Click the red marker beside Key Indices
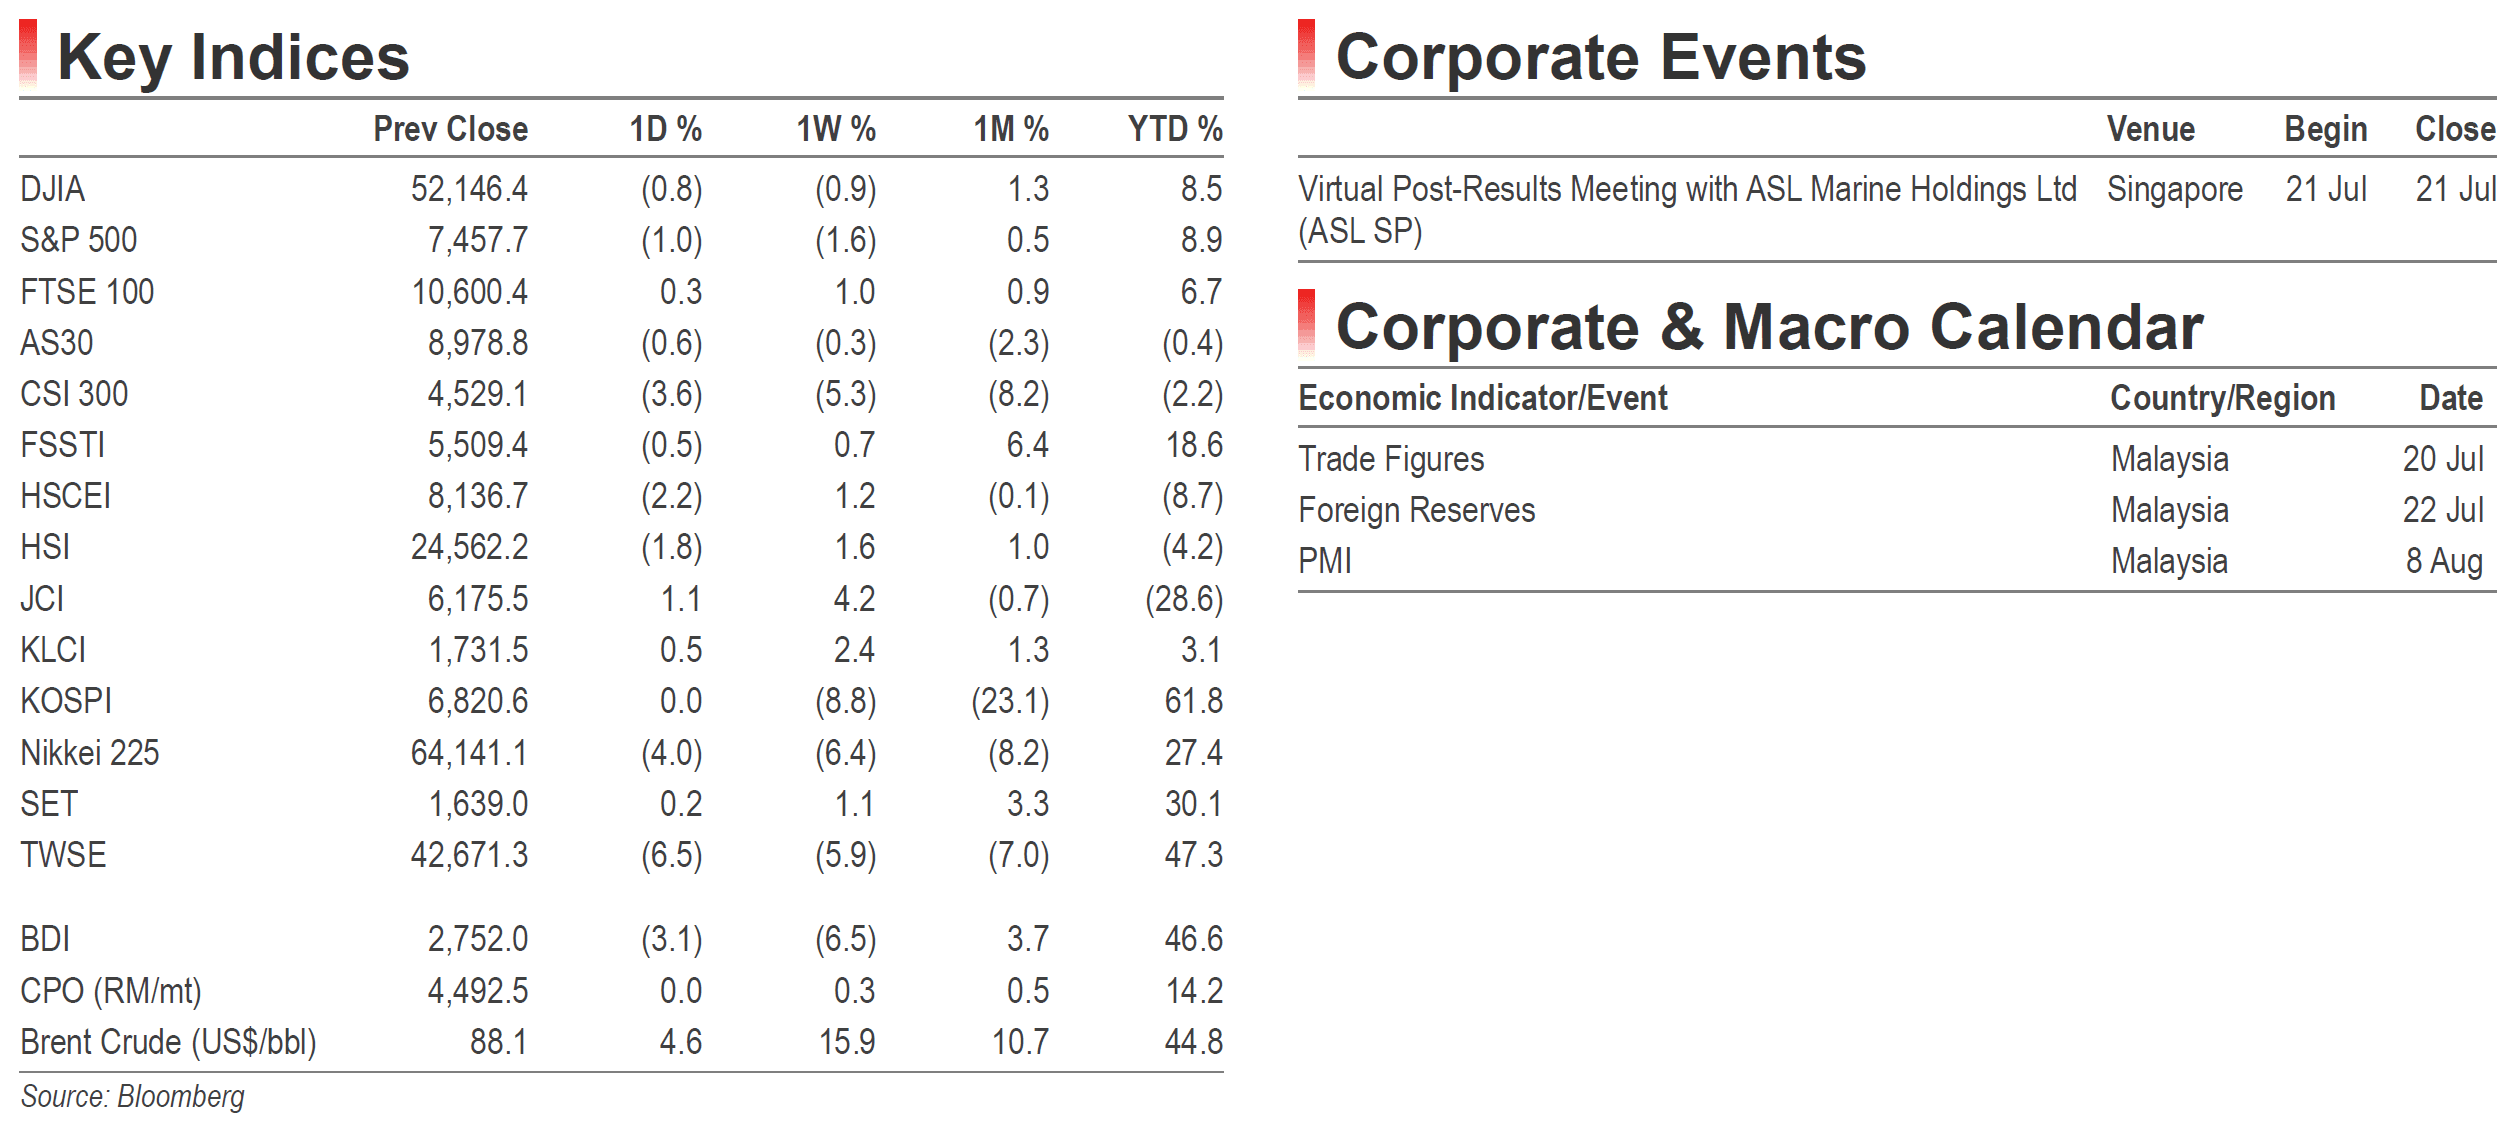Screen dimensions: 2504x1145 point(28,52)
